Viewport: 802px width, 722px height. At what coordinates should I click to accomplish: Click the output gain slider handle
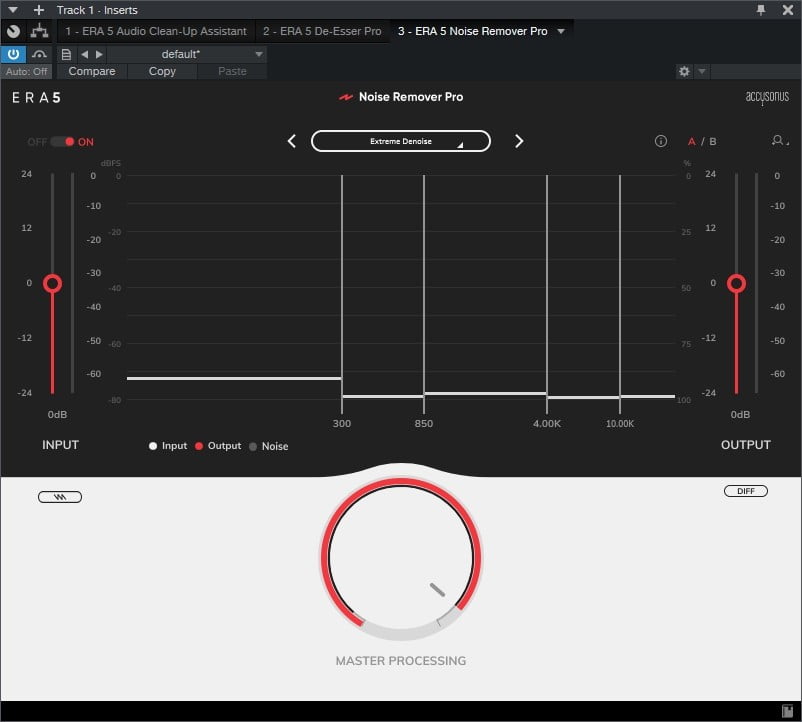736,283
